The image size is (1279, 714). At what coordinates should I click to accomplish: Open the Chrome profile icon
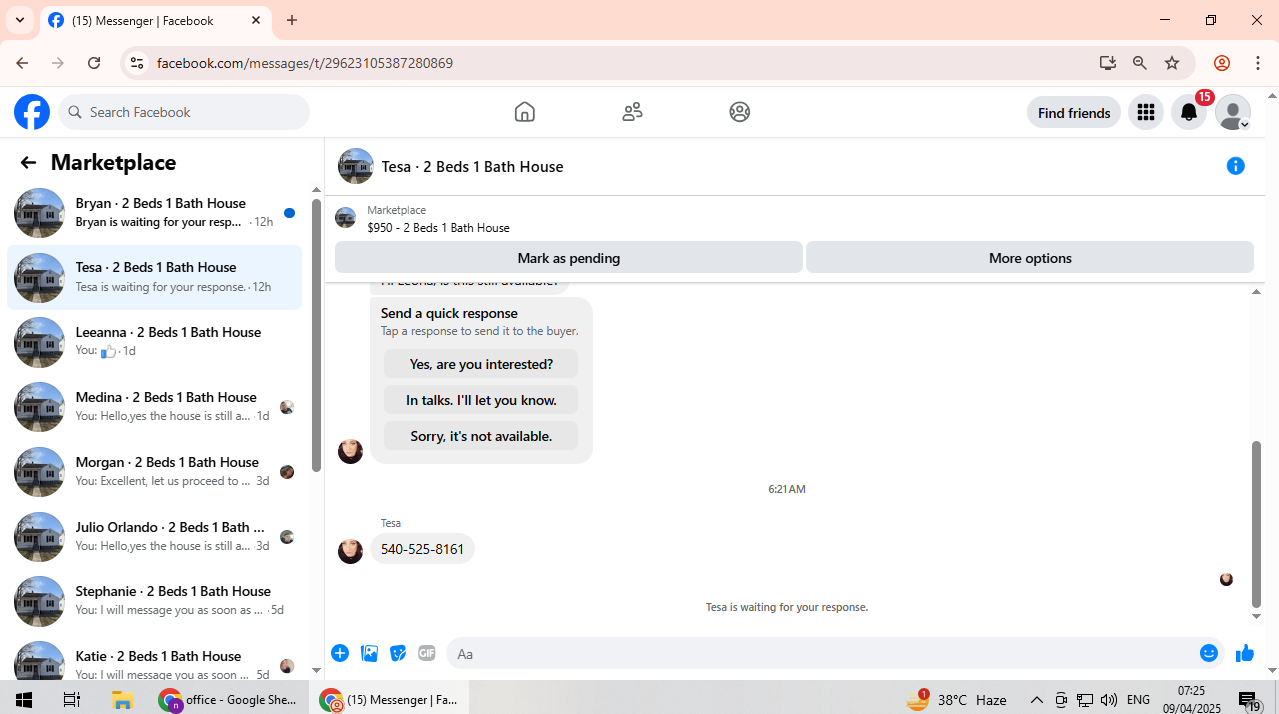[1221, 63]
